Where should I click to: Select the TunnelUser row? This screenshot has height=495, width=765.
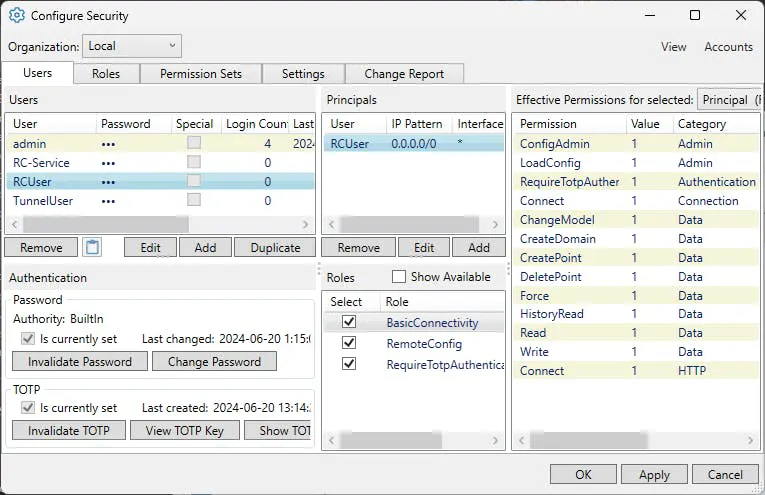40,201
